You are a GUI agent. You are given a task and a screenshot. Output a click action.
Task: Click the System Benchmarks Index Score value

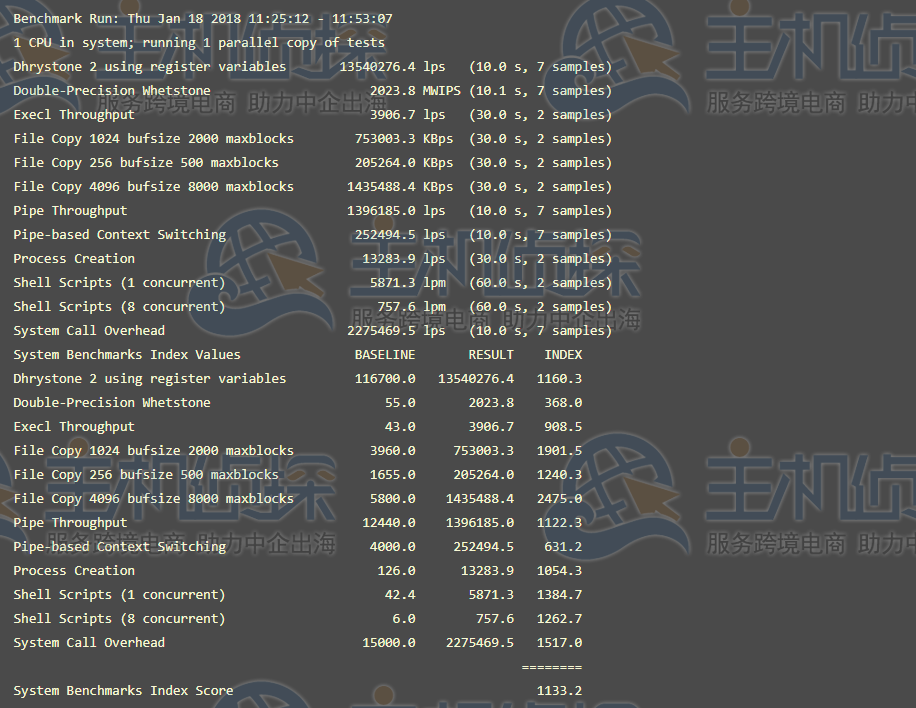(x=560, y=690)
